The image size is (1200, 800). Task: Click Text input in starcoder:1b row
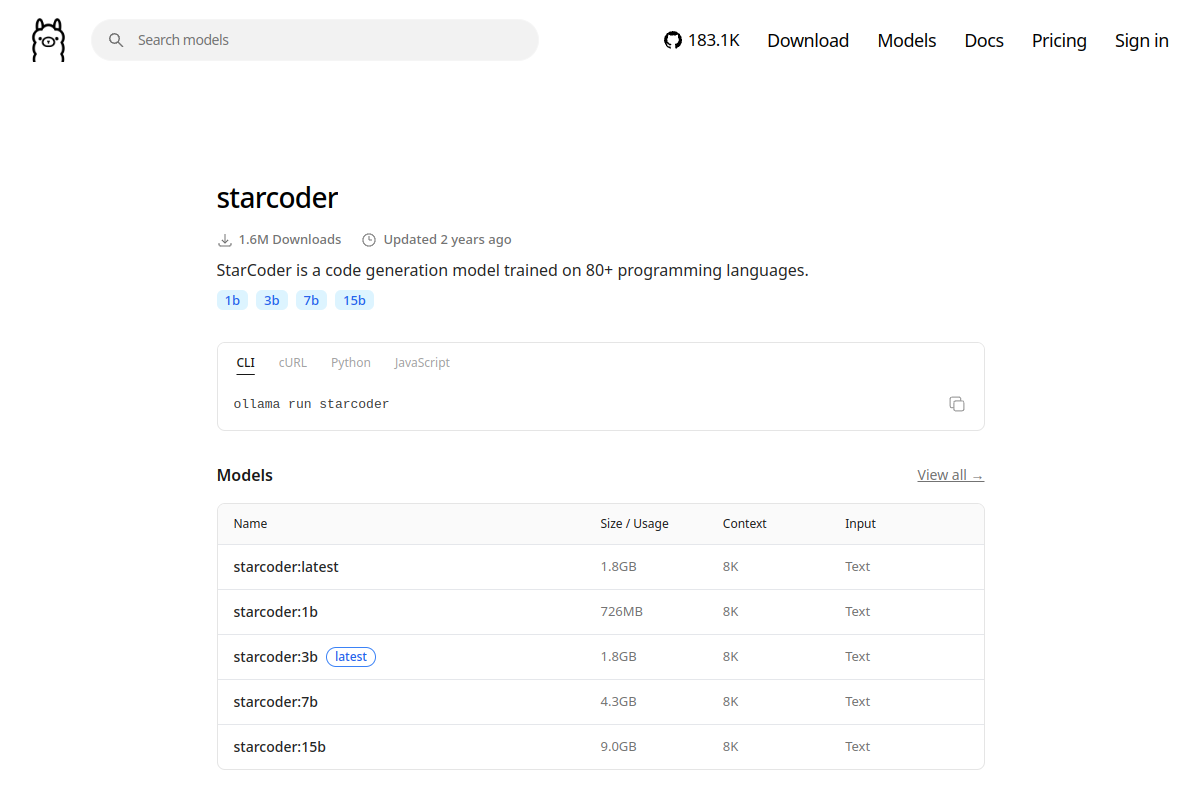pos(857,612)
